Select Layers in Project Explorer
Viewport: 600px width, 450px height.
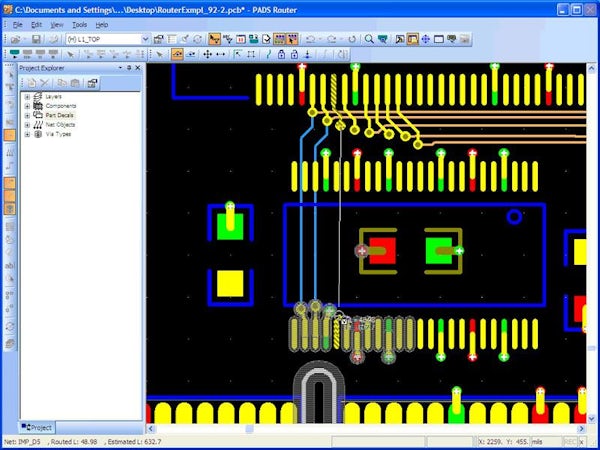pyautogui.click(x=54, y=96)
